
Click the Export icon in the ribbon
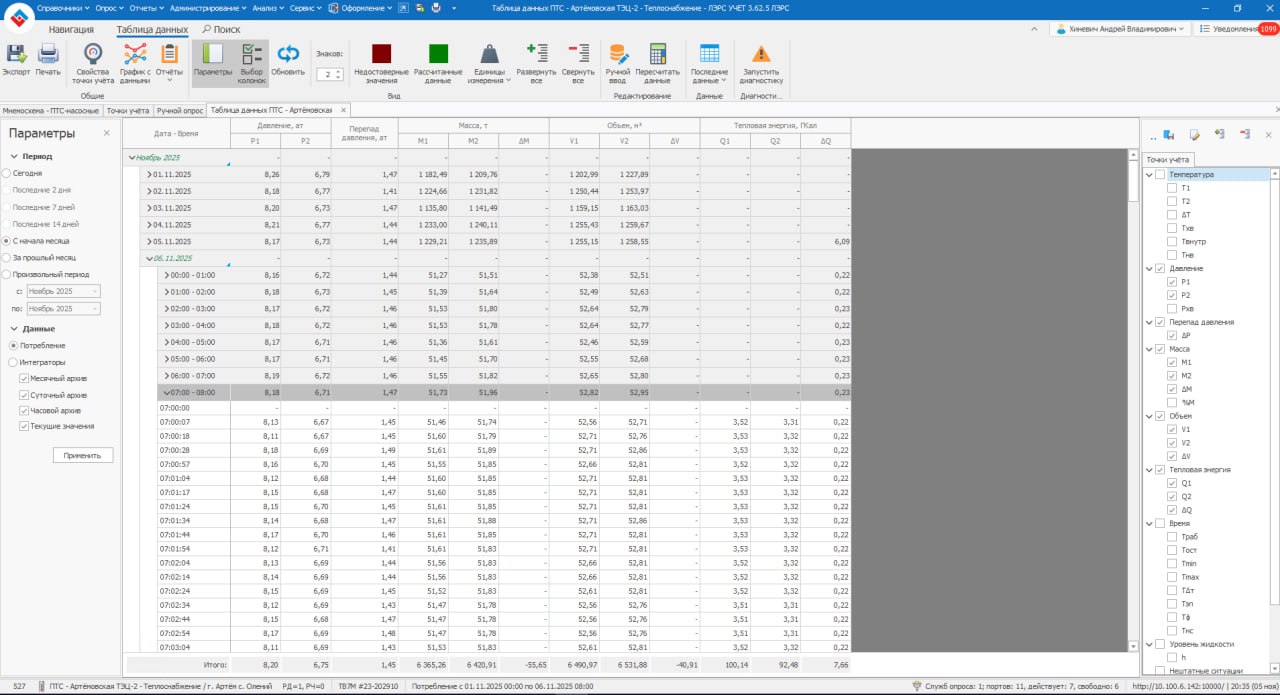(16, 55)
